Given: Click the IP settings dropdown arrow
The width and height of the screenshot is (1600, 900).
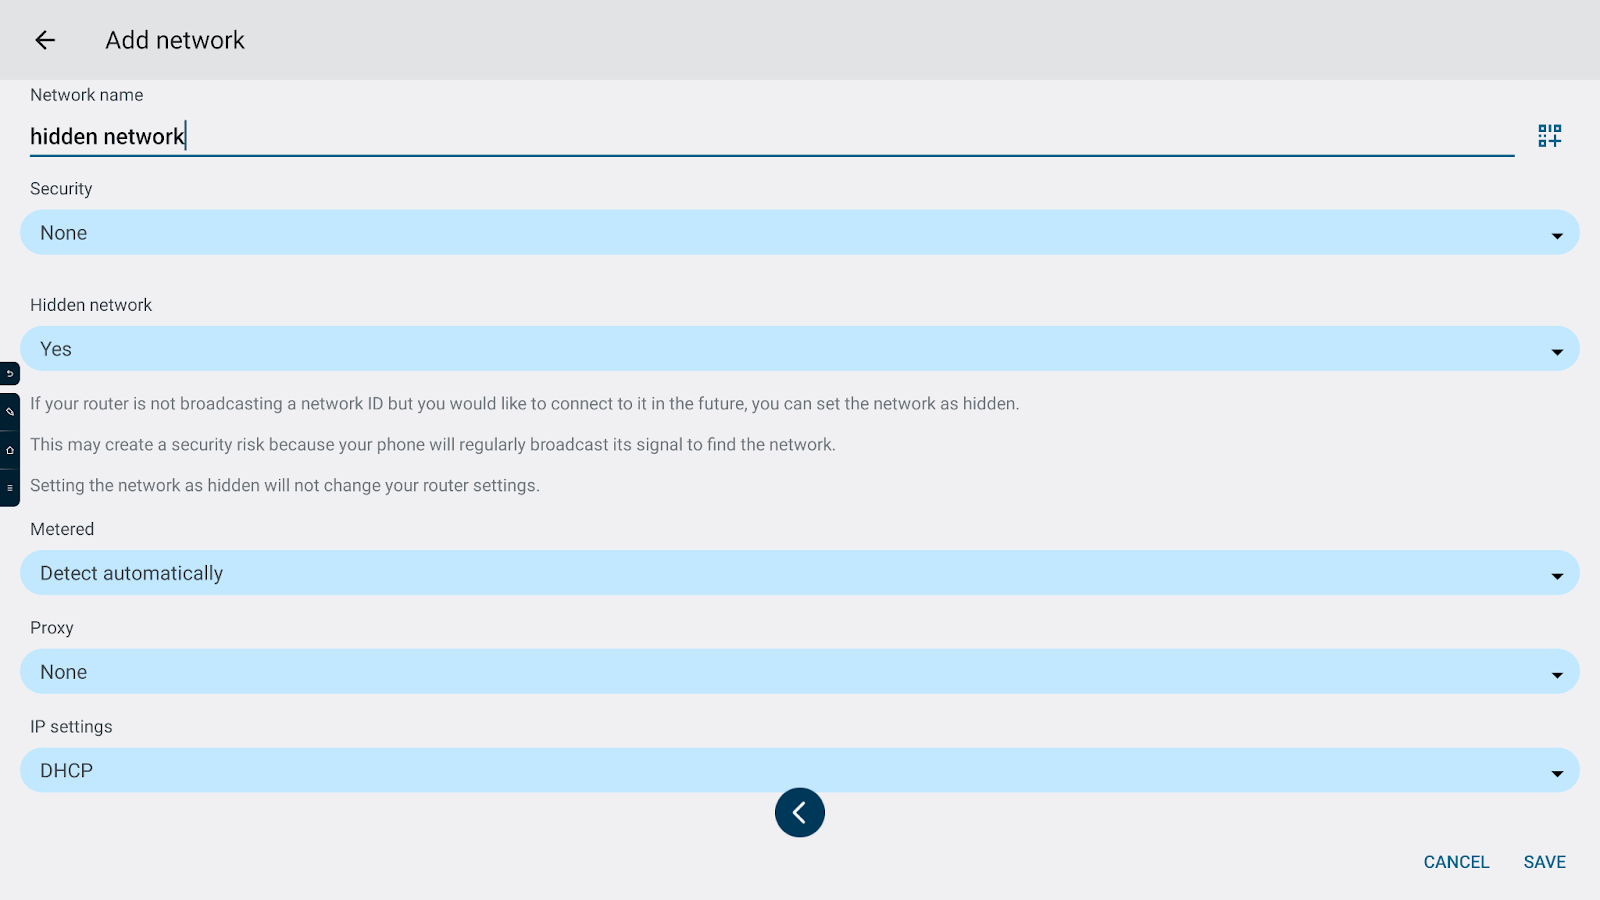Looking at the screenshot, I should coord(1556,774).
